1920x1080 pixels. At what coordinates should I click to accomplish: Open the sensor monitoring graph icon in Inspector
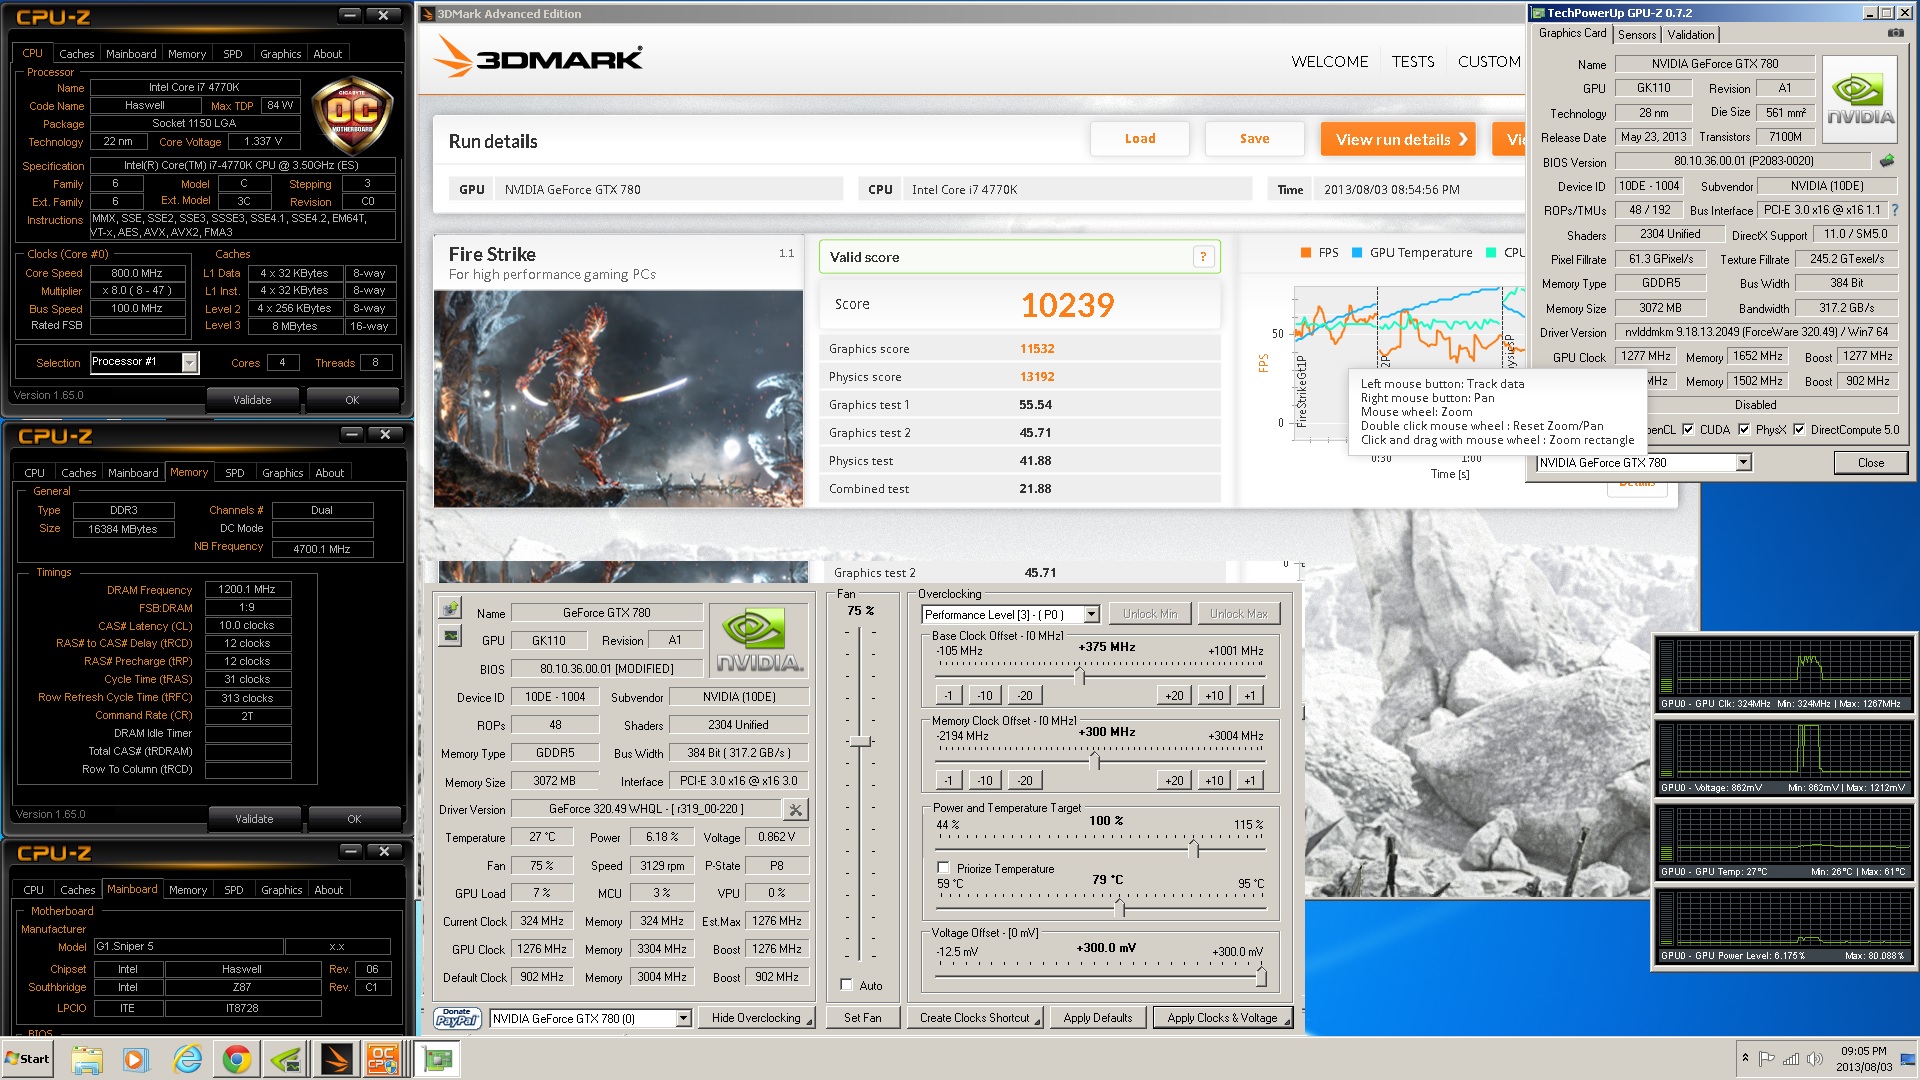[x=450, y=636]
